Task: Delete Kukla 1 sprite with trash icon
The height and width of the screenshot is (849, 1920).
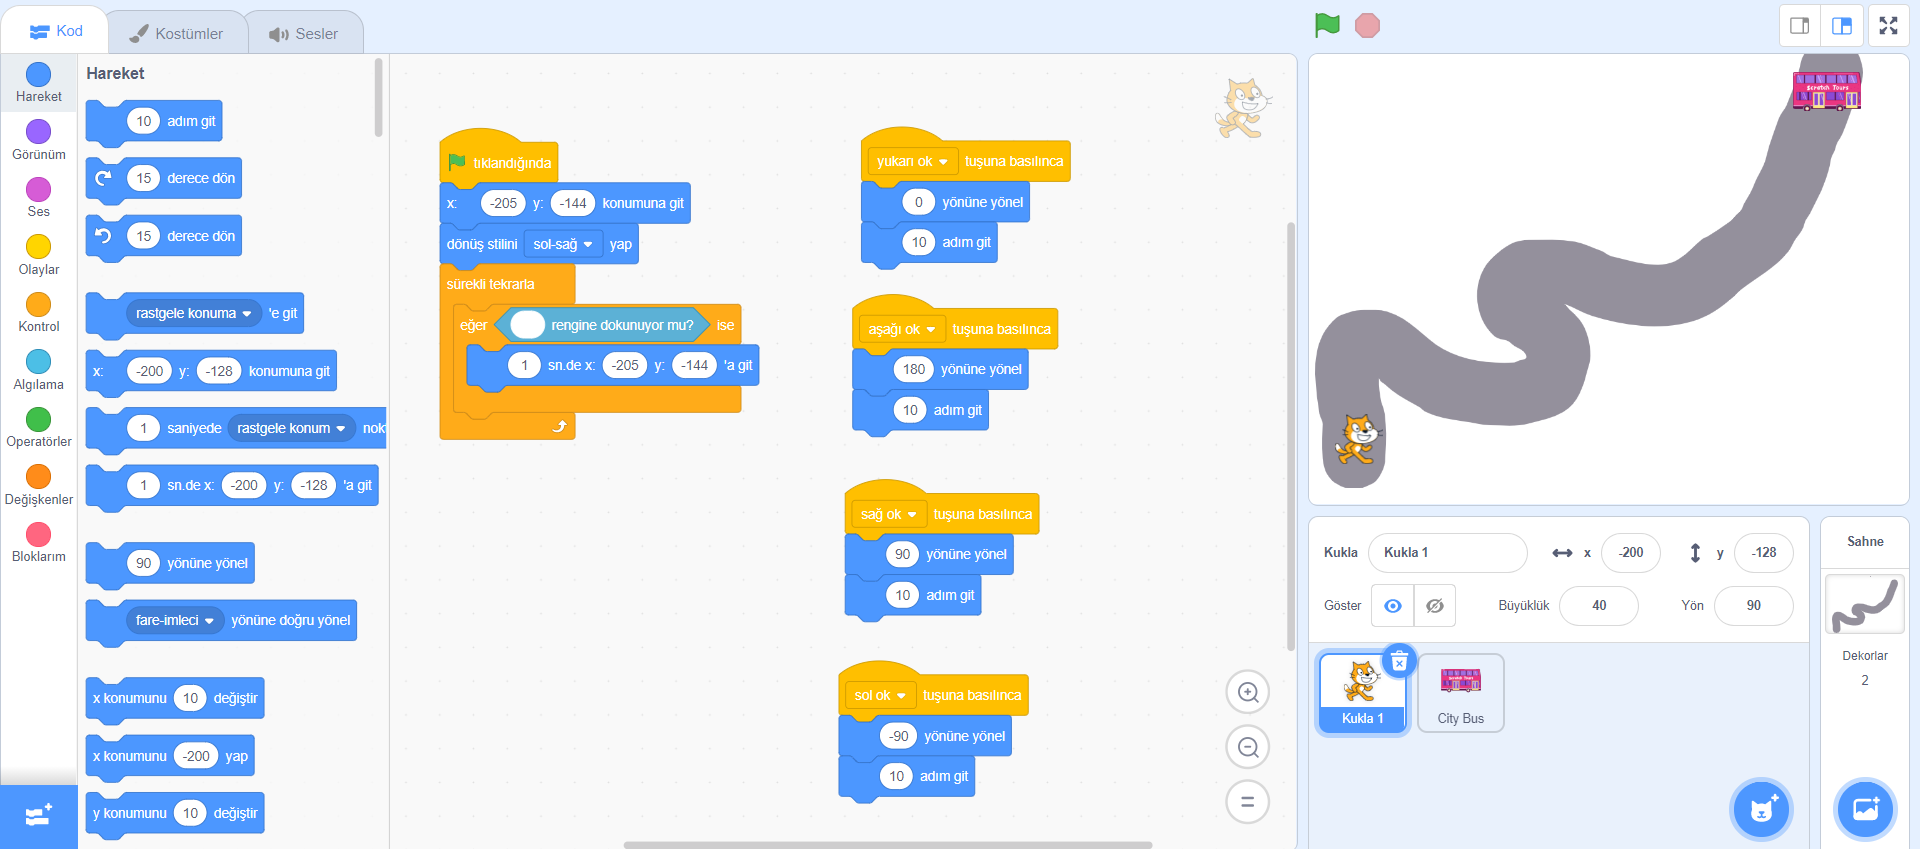Action: [x=1400, y=660]
